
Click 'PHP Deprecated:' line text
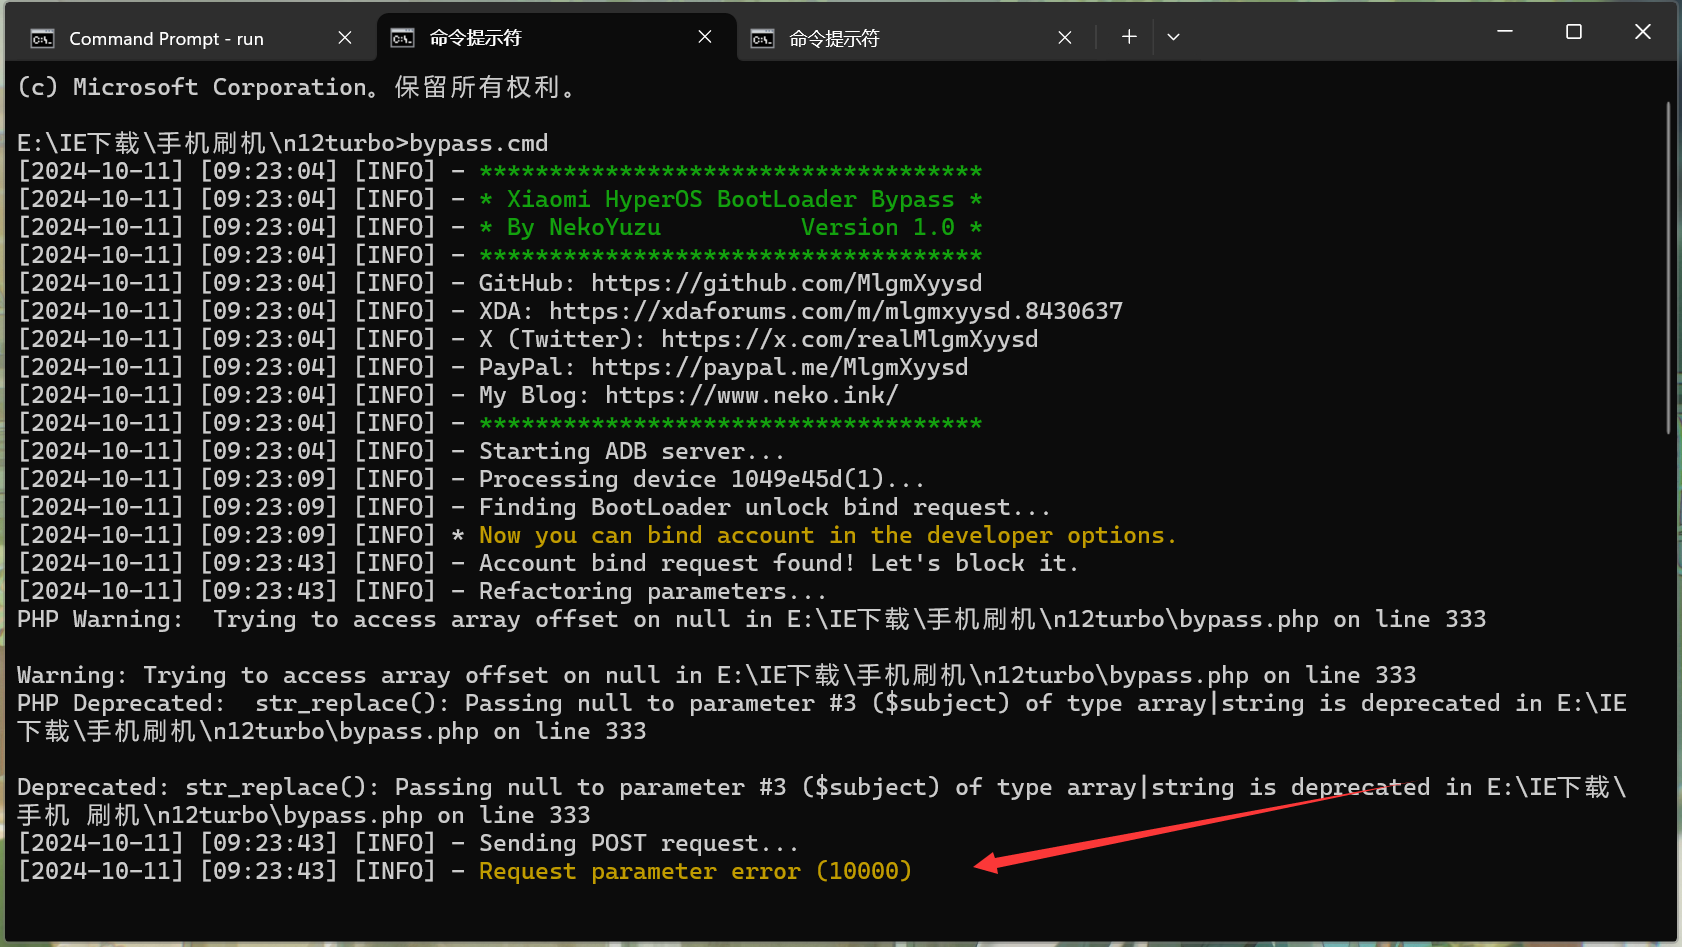(822, 717)
